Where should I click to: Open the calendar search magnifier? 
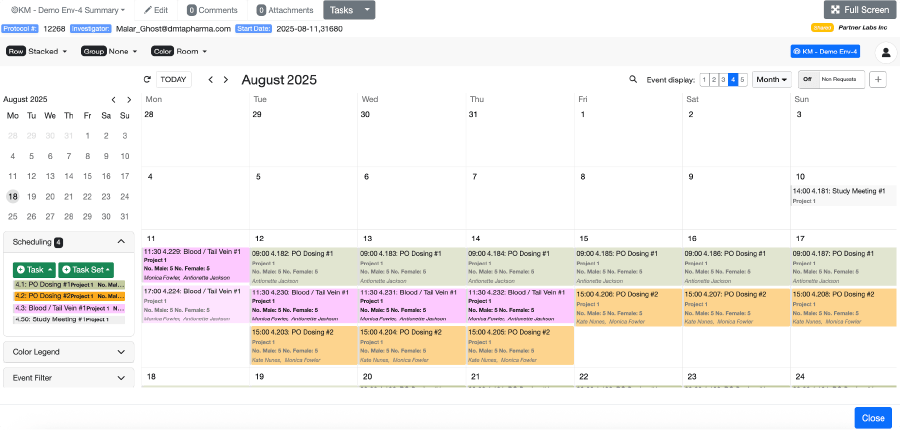[x=633, y=80]
